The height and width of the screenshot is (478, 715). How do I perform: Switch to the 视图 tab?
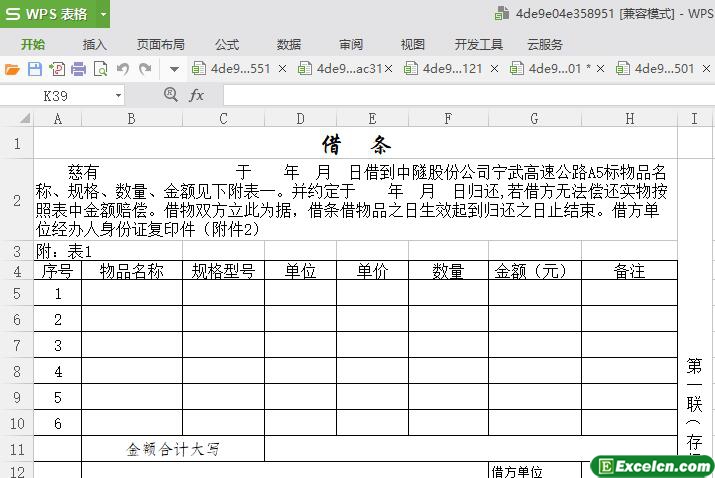pos(413,44)
